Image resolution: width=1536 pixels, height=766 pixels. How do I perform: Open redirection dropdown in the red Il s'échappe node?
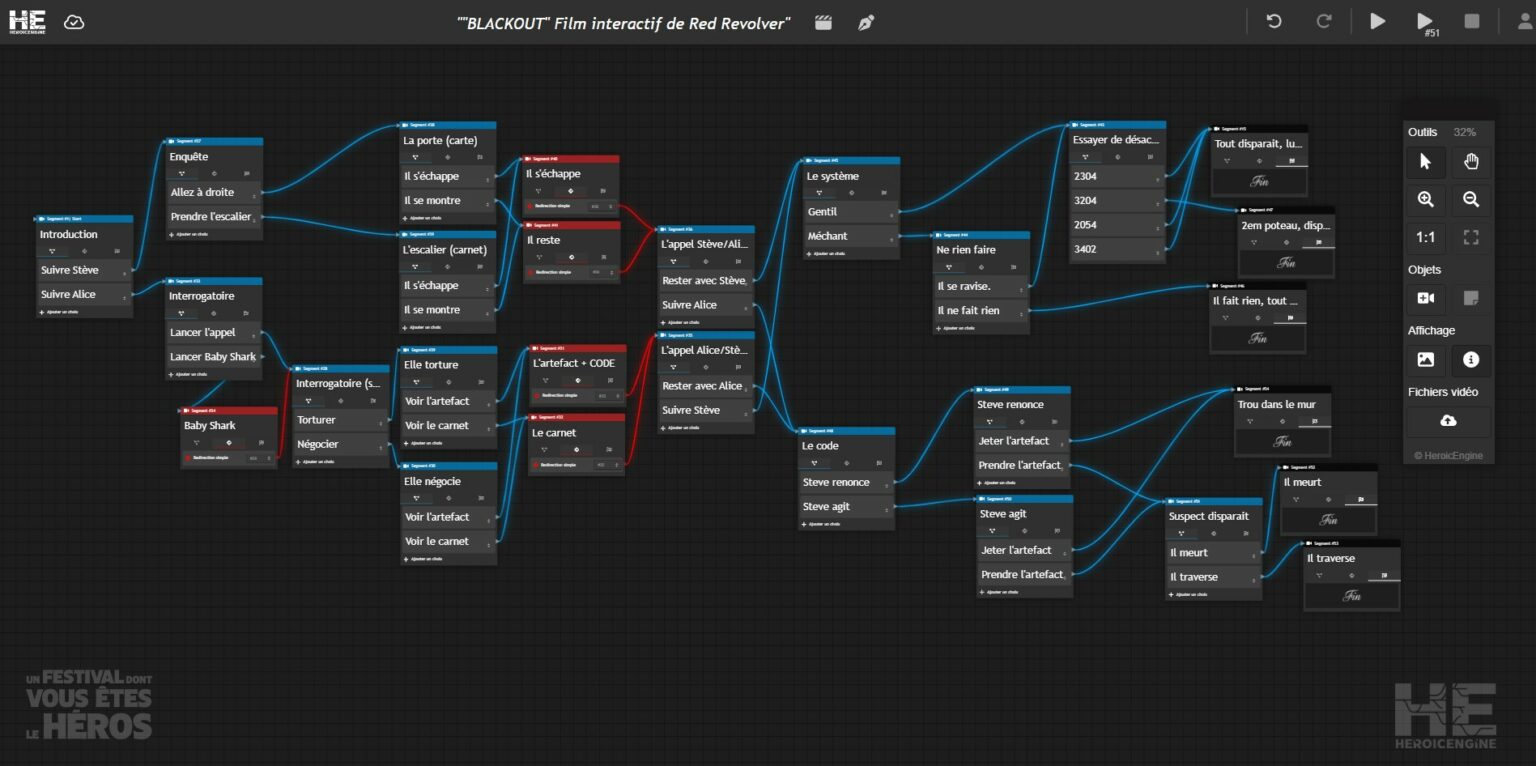click(x=602, y=206)
